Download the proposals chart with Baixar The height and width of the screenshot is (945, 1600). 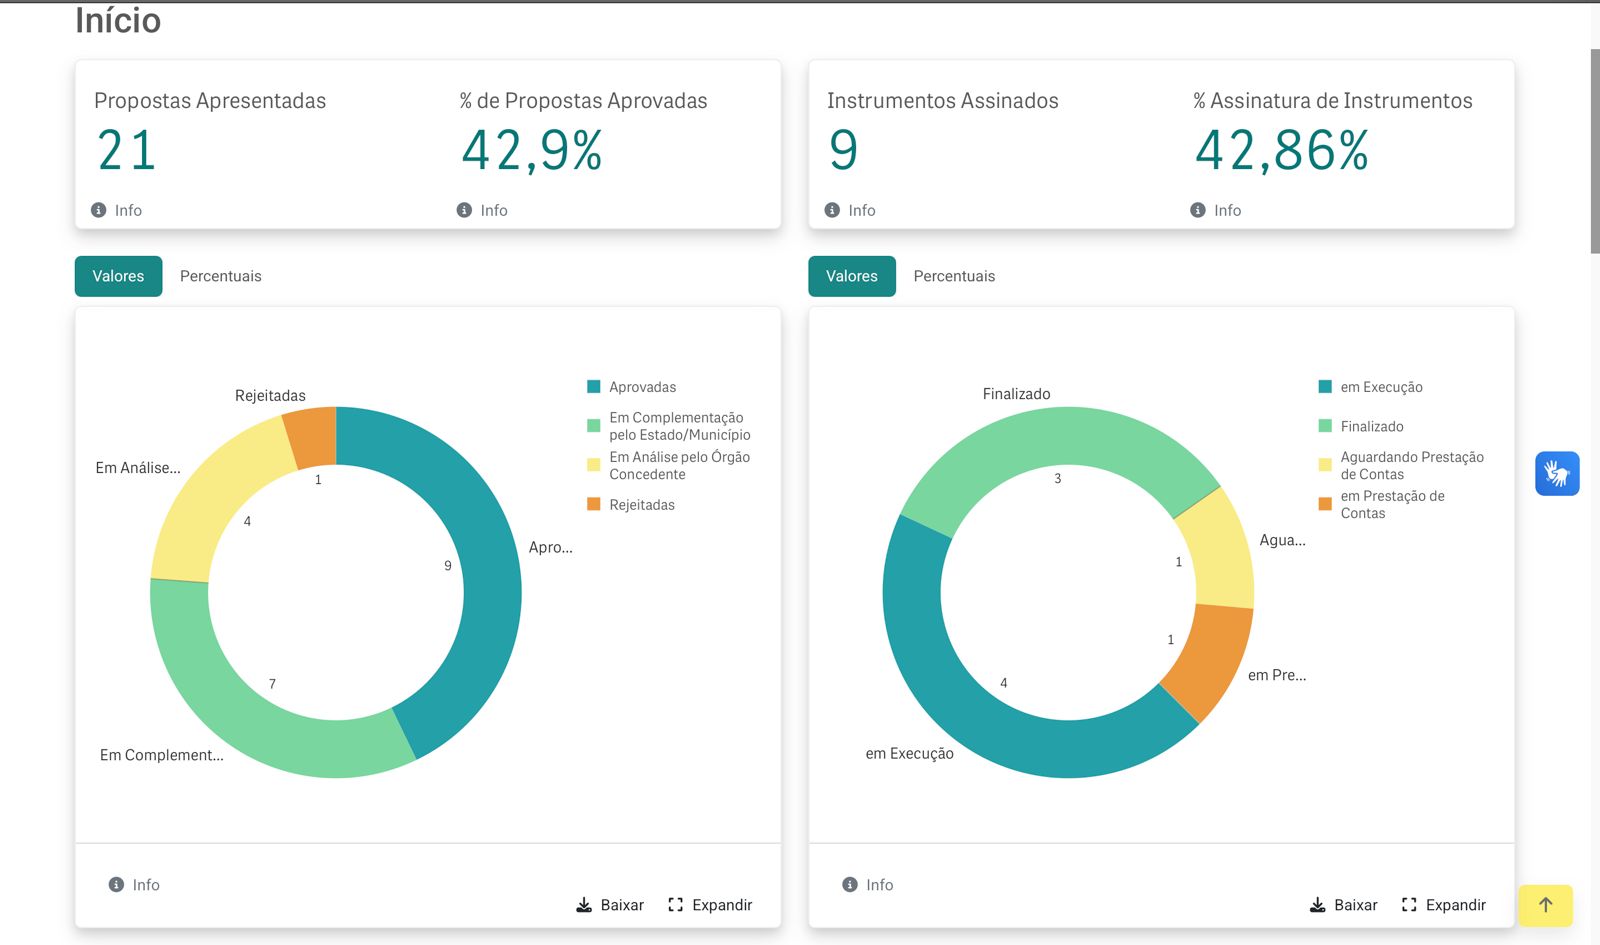click(x=610, y=905)
